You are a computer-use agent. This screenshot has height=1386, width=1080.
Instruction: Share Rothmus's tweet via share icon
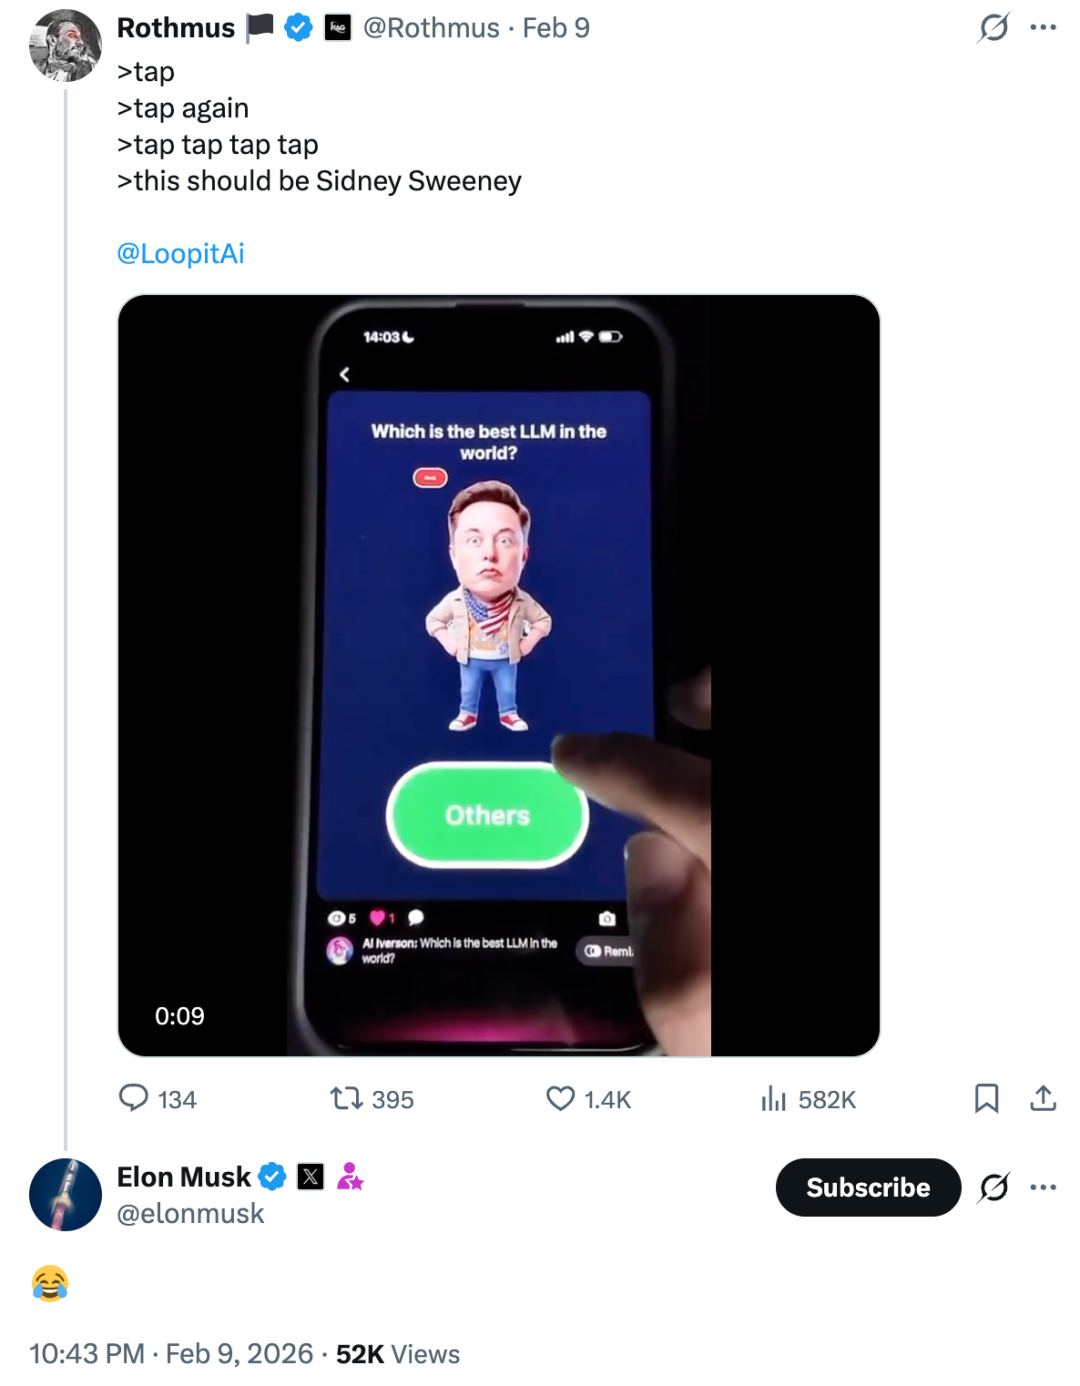tap(1043, 1098)
